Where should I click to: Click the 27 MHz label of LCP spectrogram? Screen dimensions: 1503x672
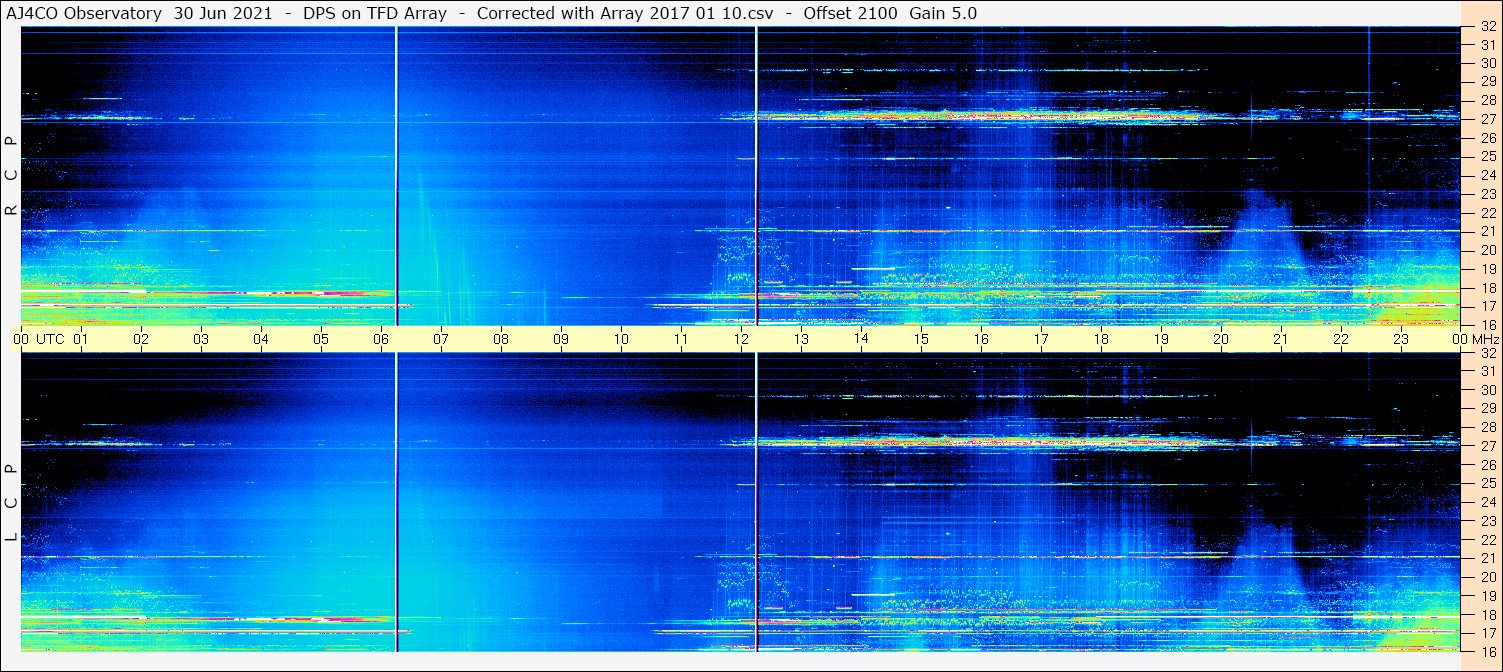pos(1487,446)
